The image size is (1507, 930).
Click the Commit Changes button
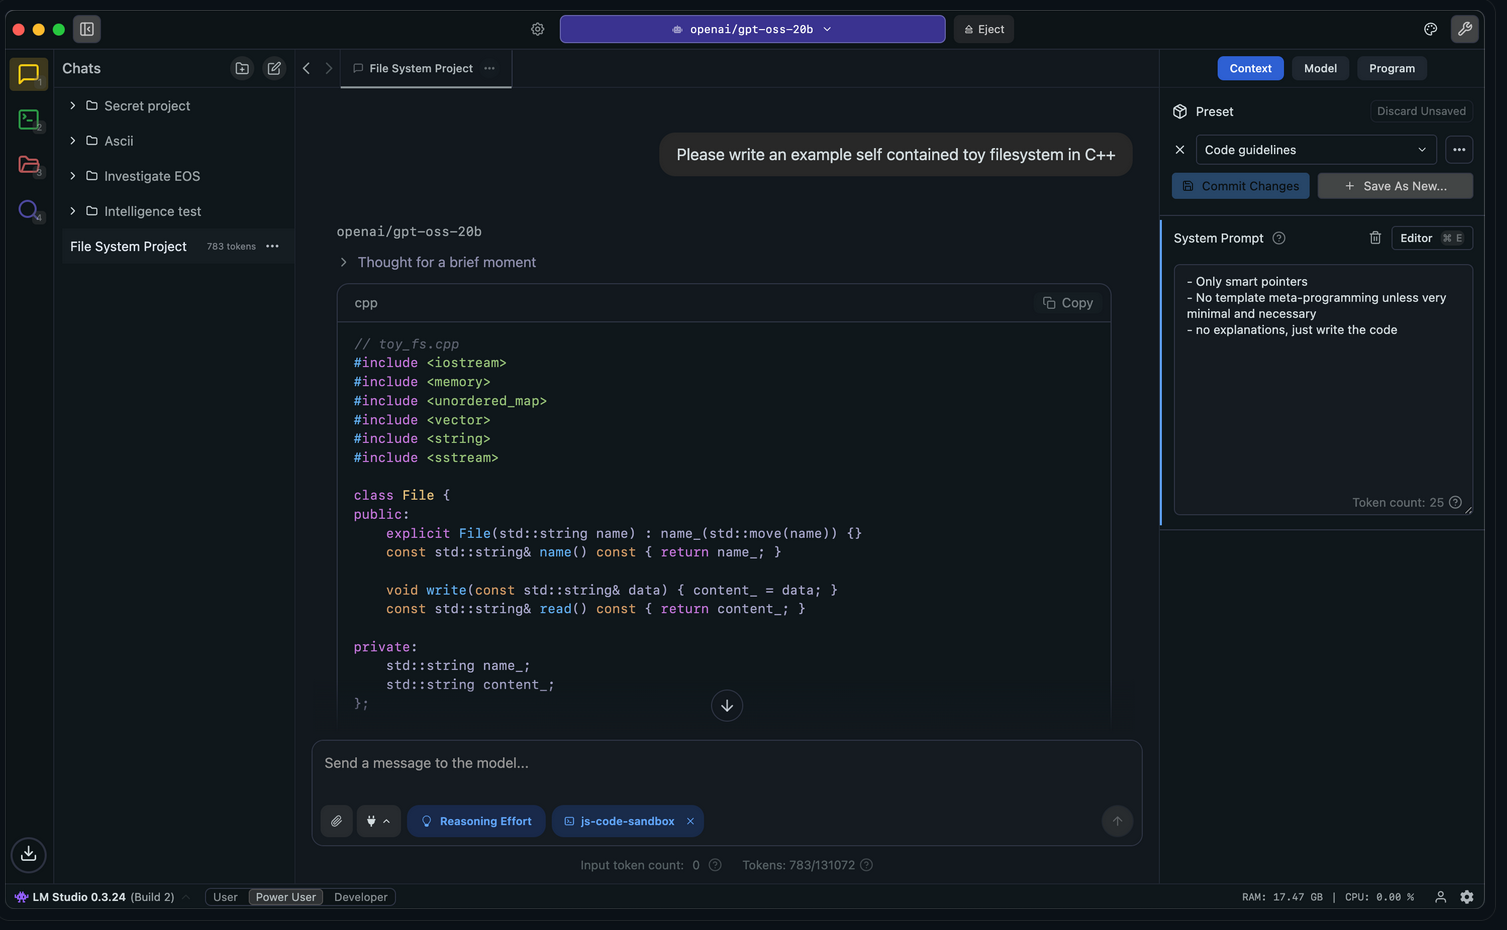(x=1240, y=186)
